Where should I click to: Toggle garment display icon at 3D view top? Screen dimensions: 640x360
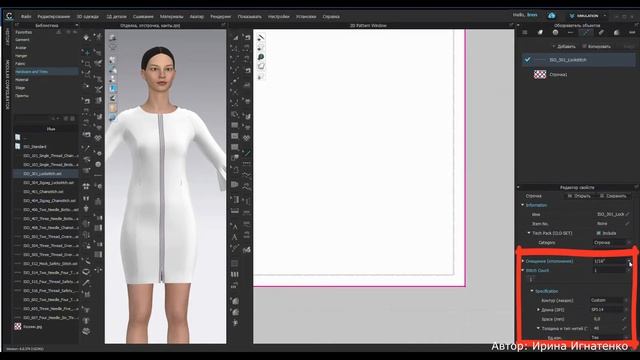(113, 38)
